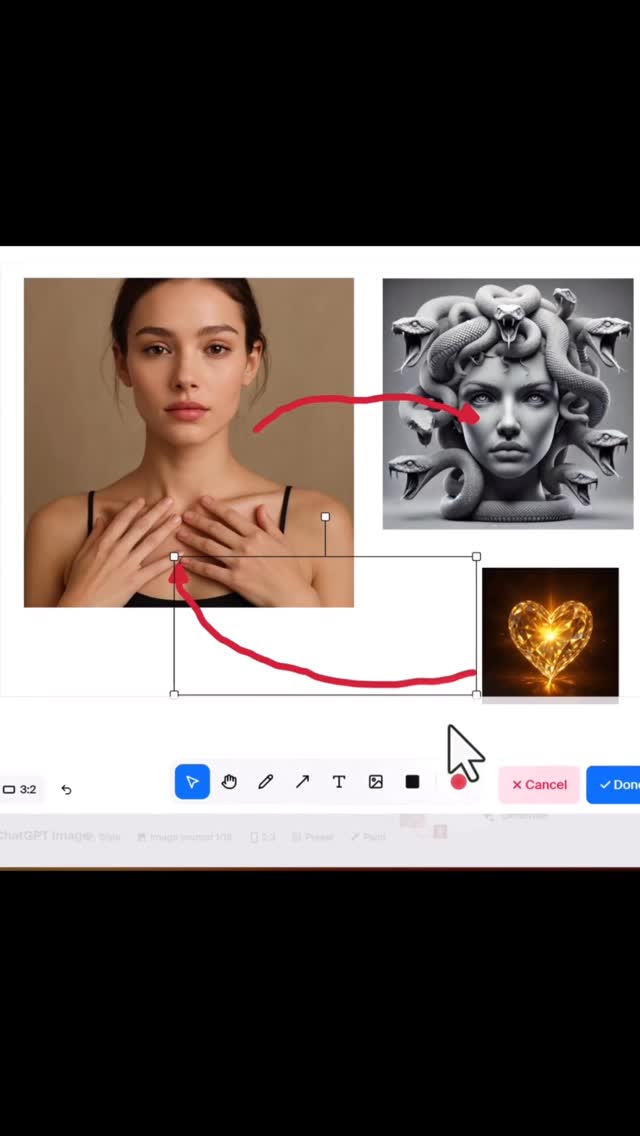Activate the Hand pan tool
Screen dimensions: 640x1136
pyautogui.click(x=229, y=782)
